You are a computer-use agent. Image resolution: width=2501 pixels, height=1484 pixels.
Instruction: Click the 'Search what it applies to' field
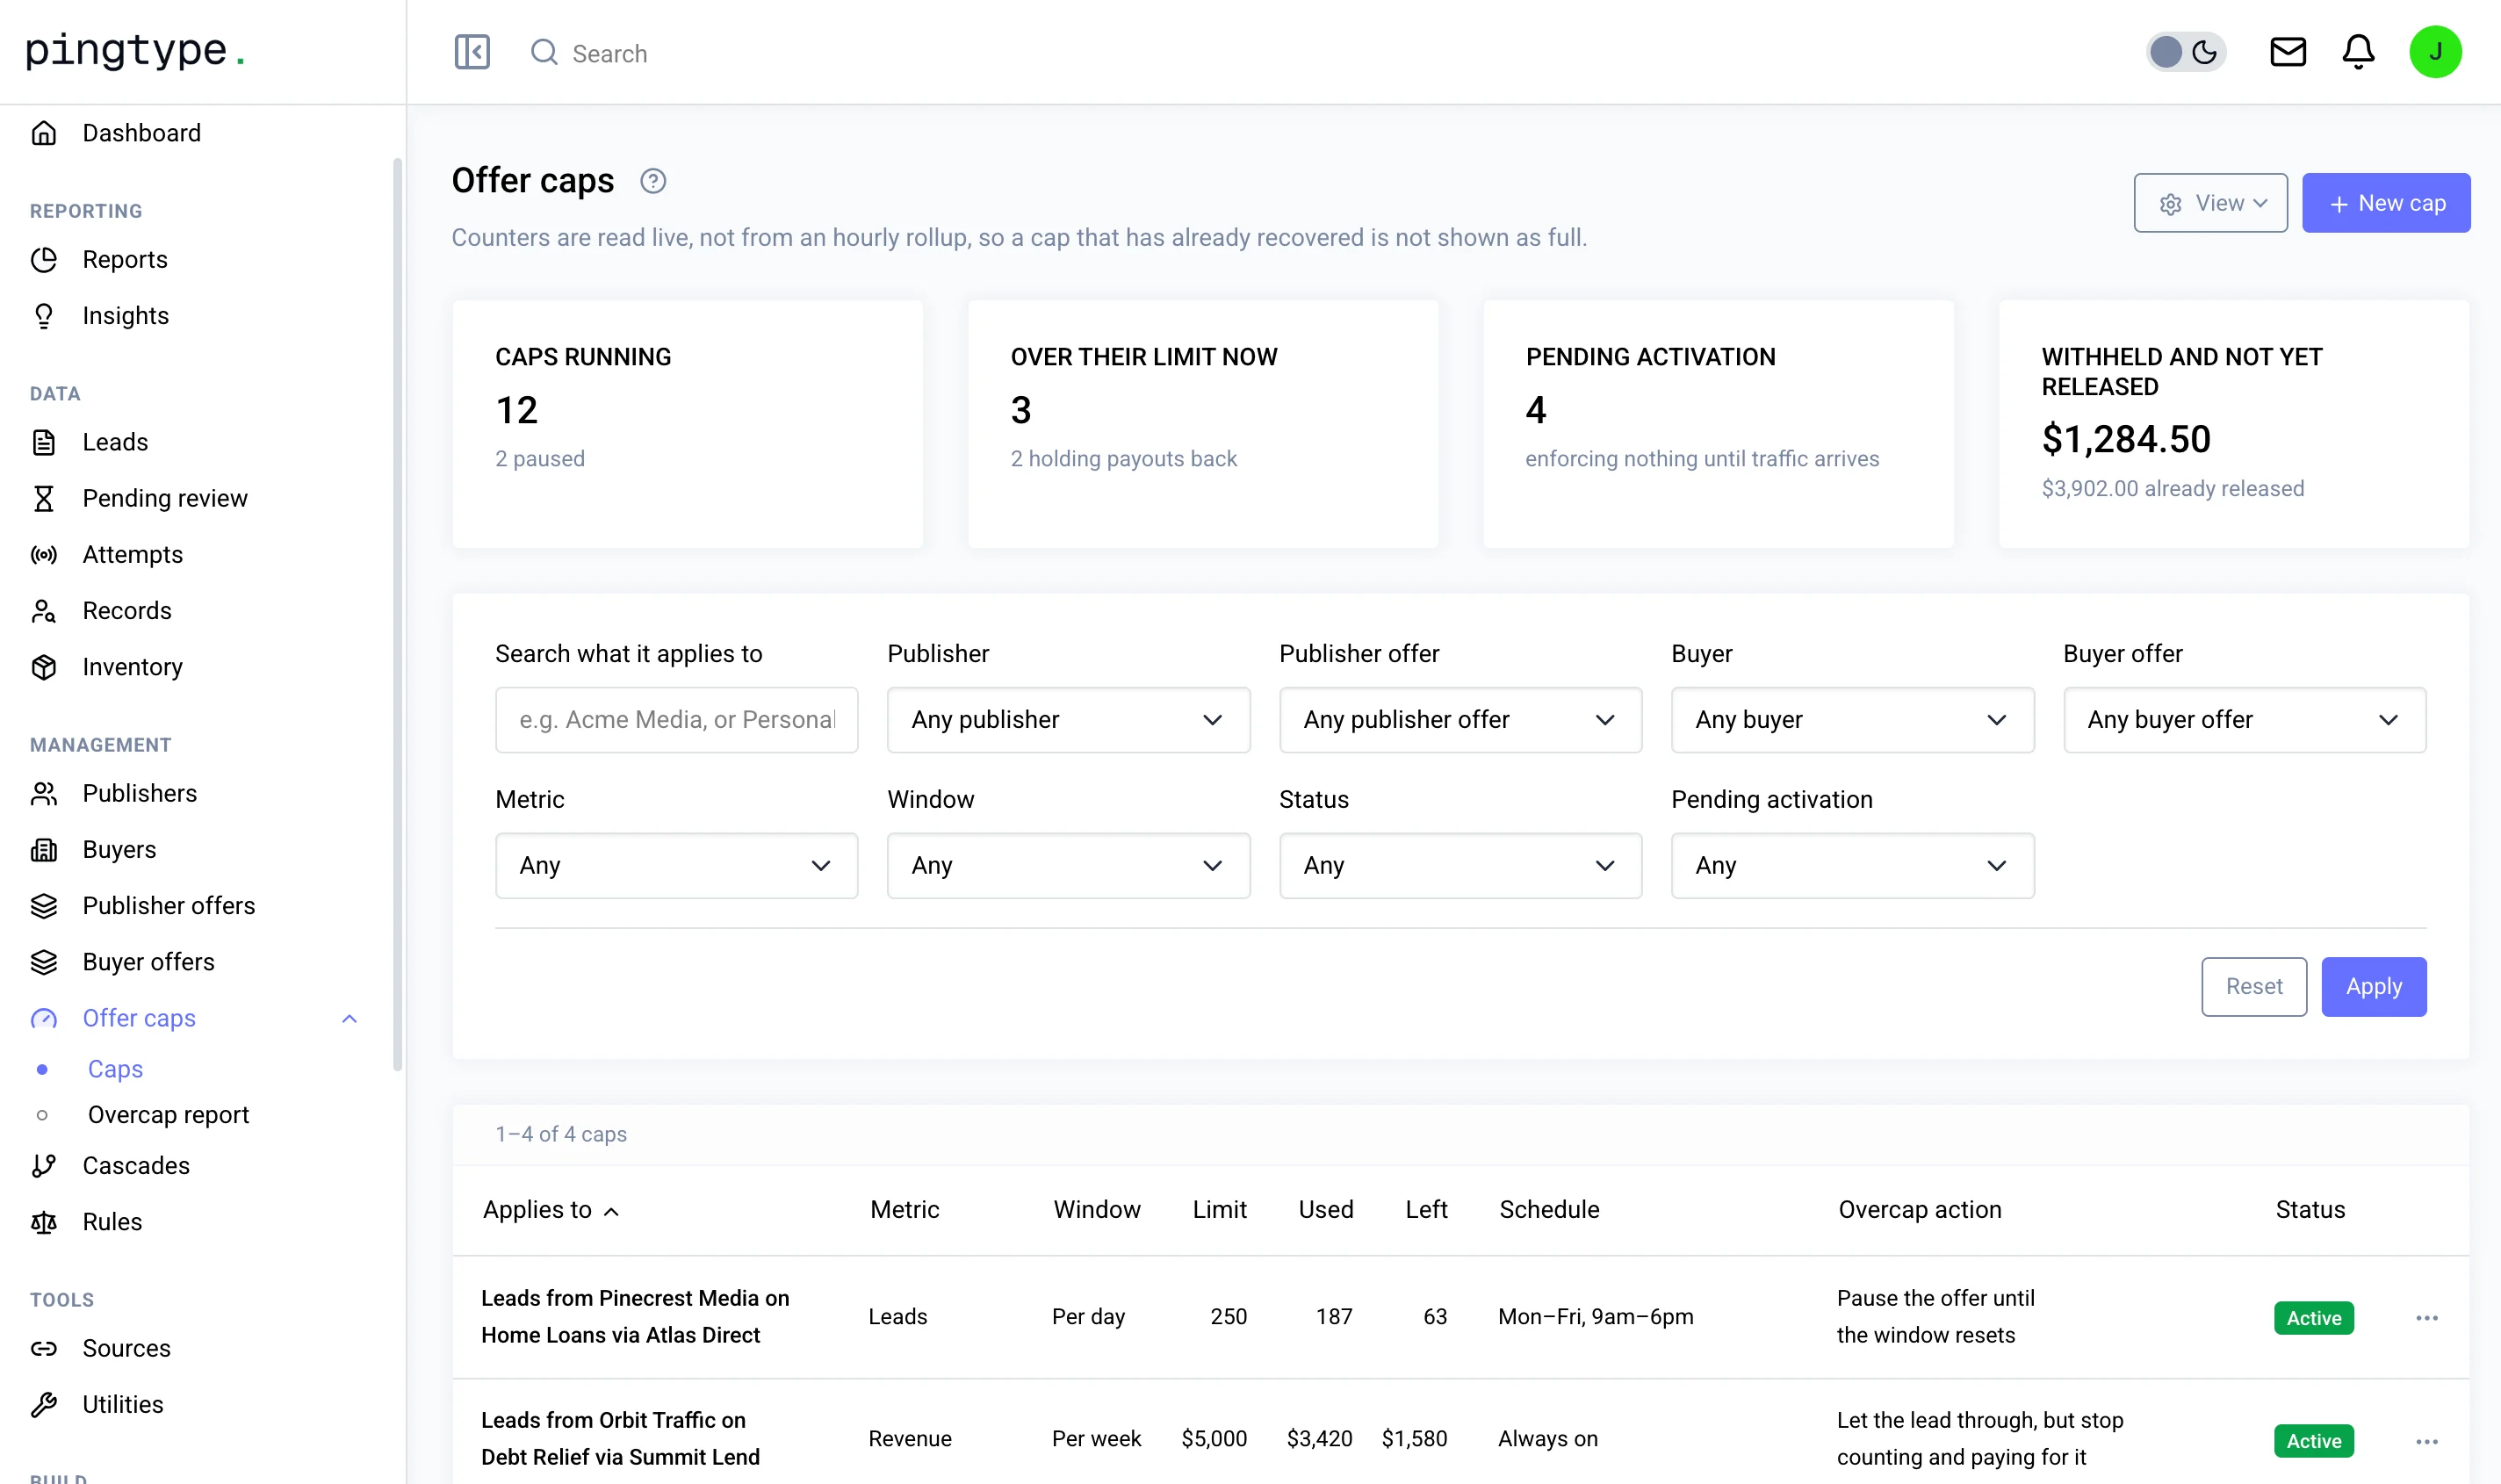676,720
